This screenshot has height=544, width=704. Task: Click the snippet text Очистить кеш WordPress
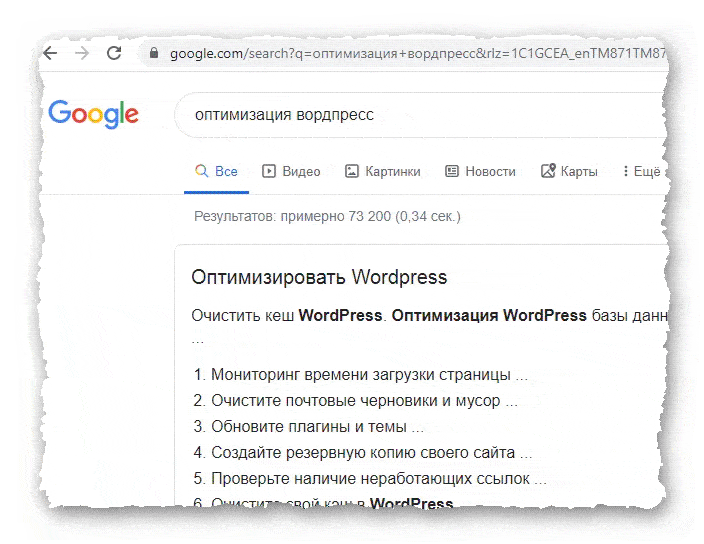(287, 316)
